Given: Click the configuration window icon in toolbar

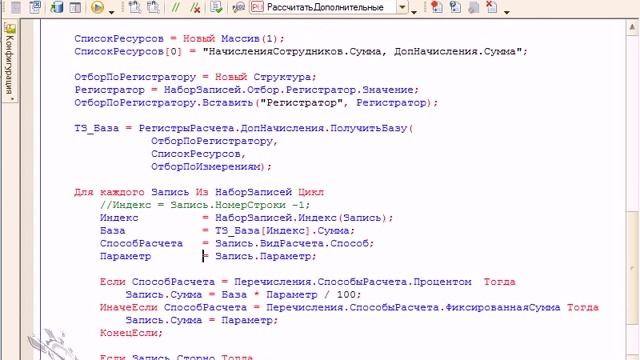Looking at the screenshot, I should pos(36,7).
